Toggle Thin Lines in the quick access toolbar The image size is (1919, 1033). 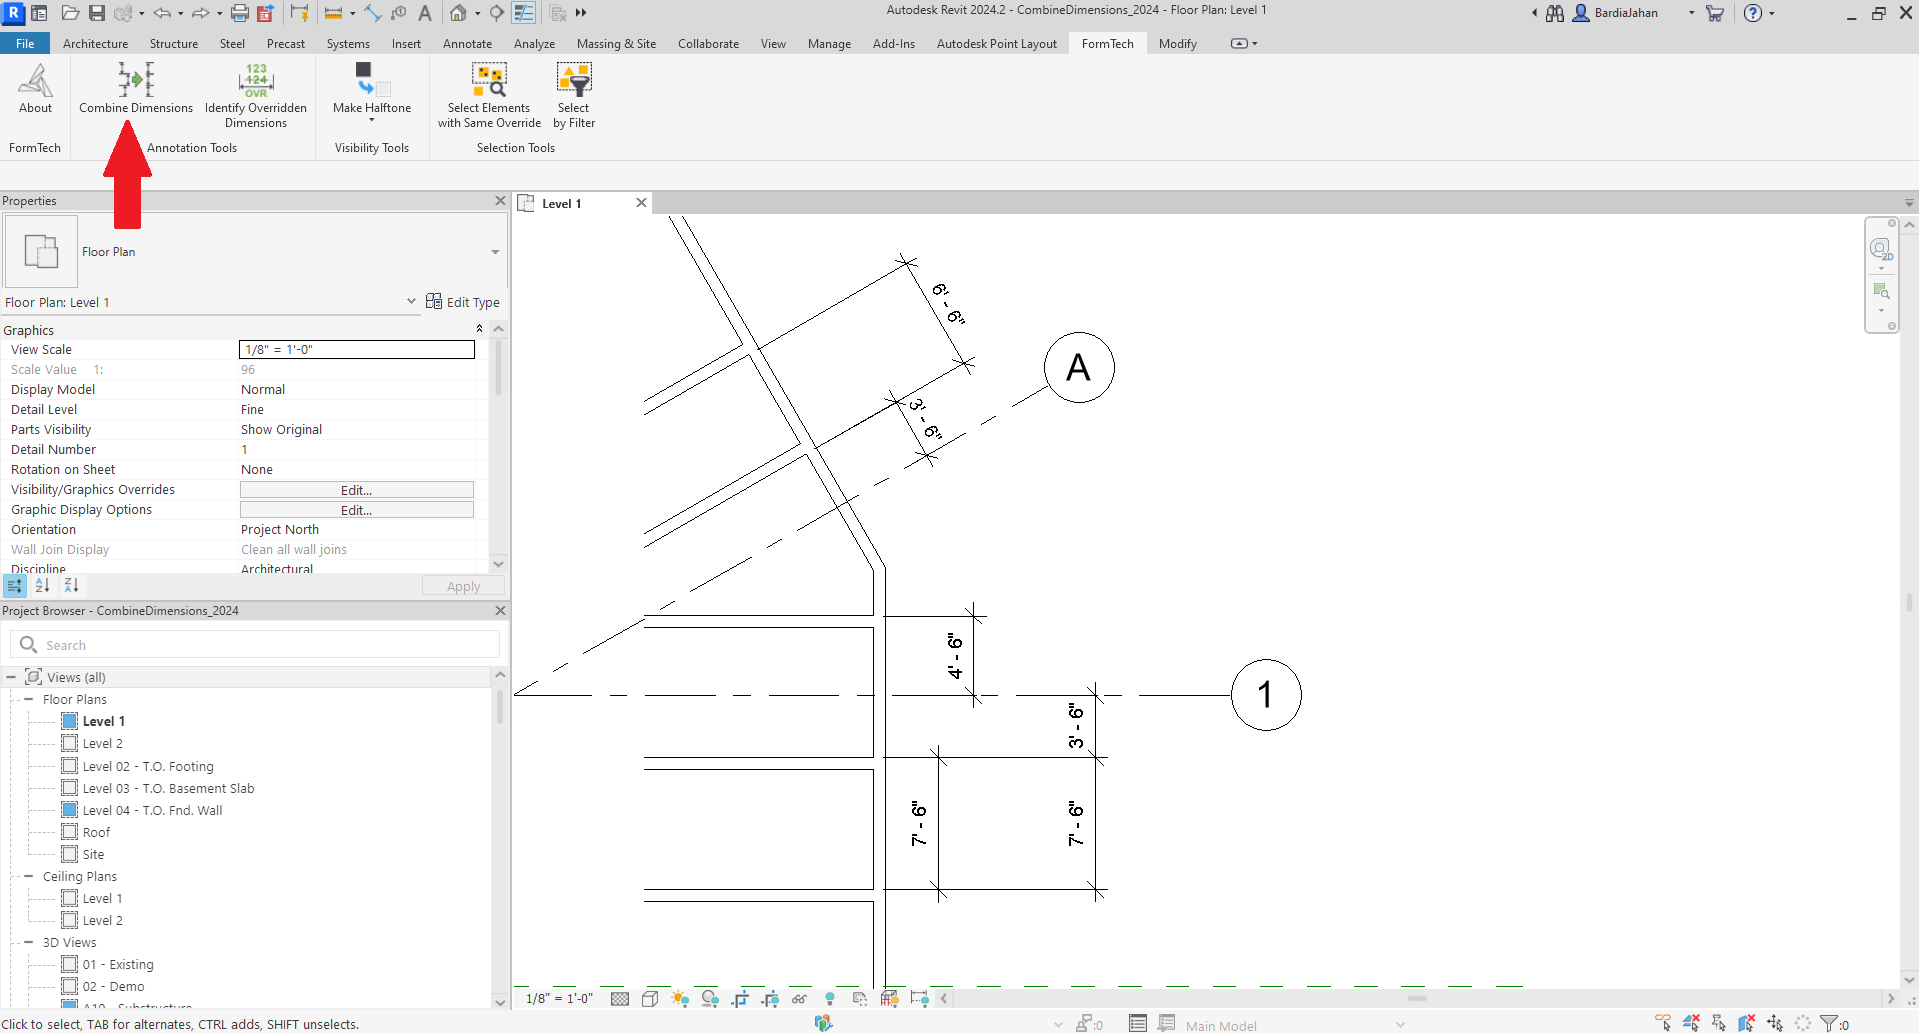(523, 13)
